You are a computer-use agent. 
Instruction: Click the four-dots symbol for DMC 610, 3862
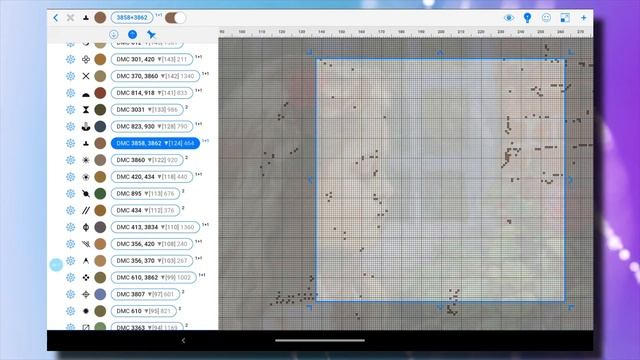[86, 278]
